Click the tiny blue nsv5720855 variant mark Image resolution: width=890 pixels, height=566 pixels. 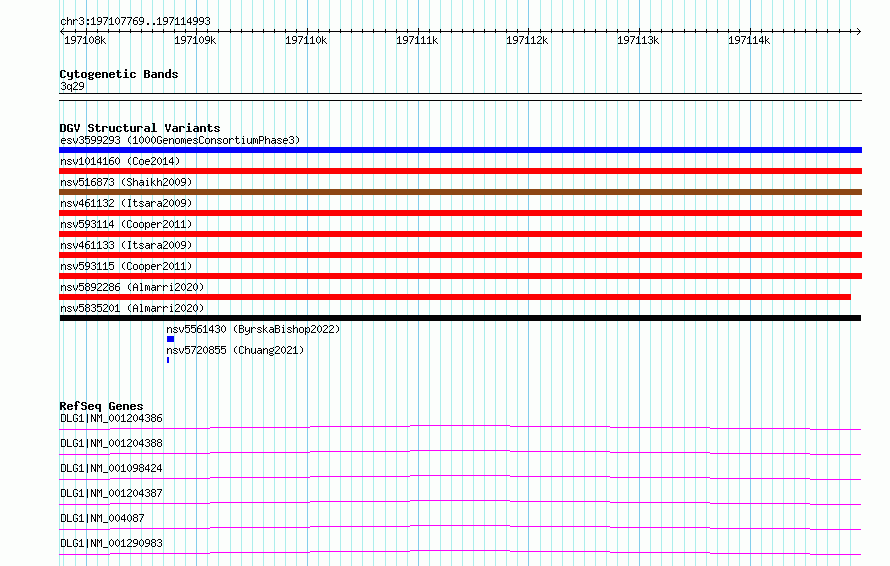click(168, 360)
